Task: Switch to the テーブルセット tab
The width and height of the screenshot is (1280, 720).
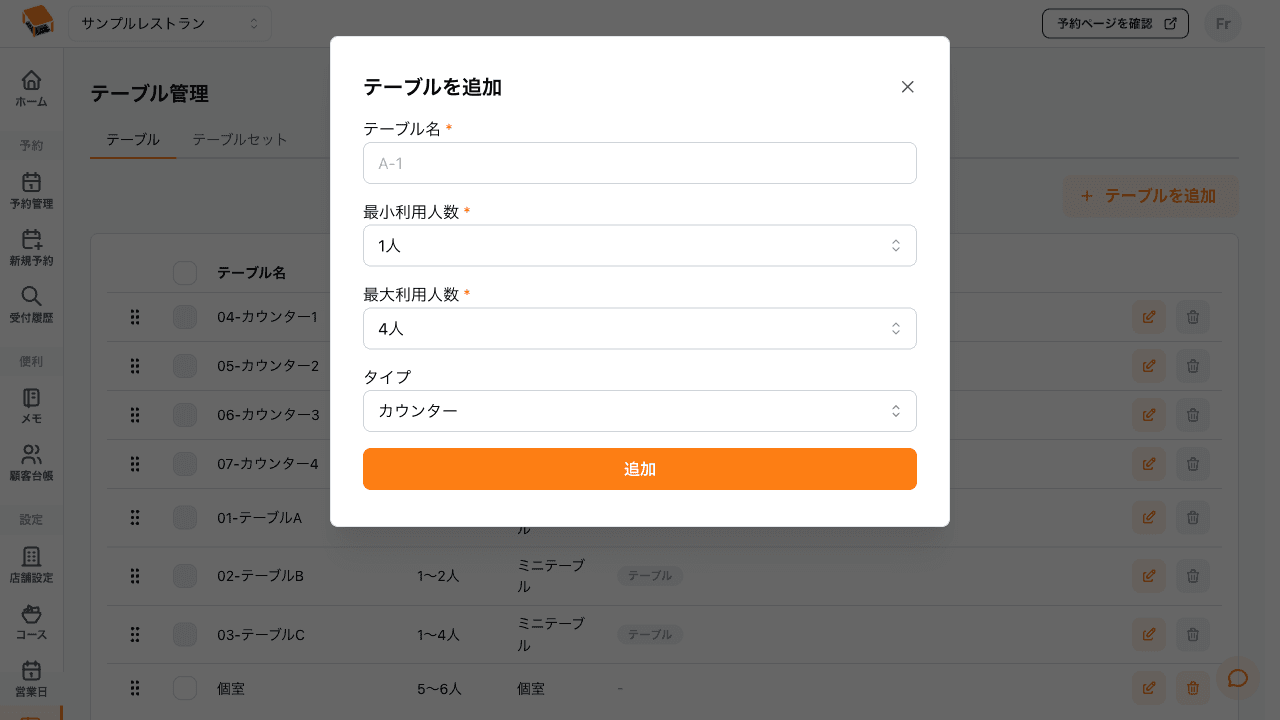Action: [x=239, y=140]
